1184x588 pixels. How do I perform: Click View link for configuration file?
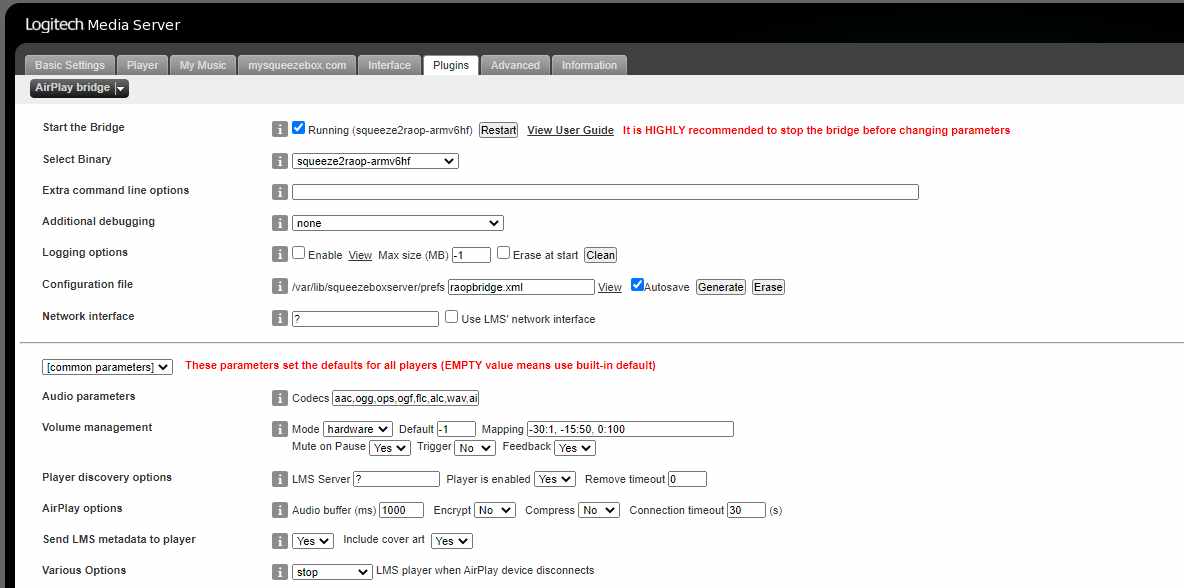[x=610, y=287]
